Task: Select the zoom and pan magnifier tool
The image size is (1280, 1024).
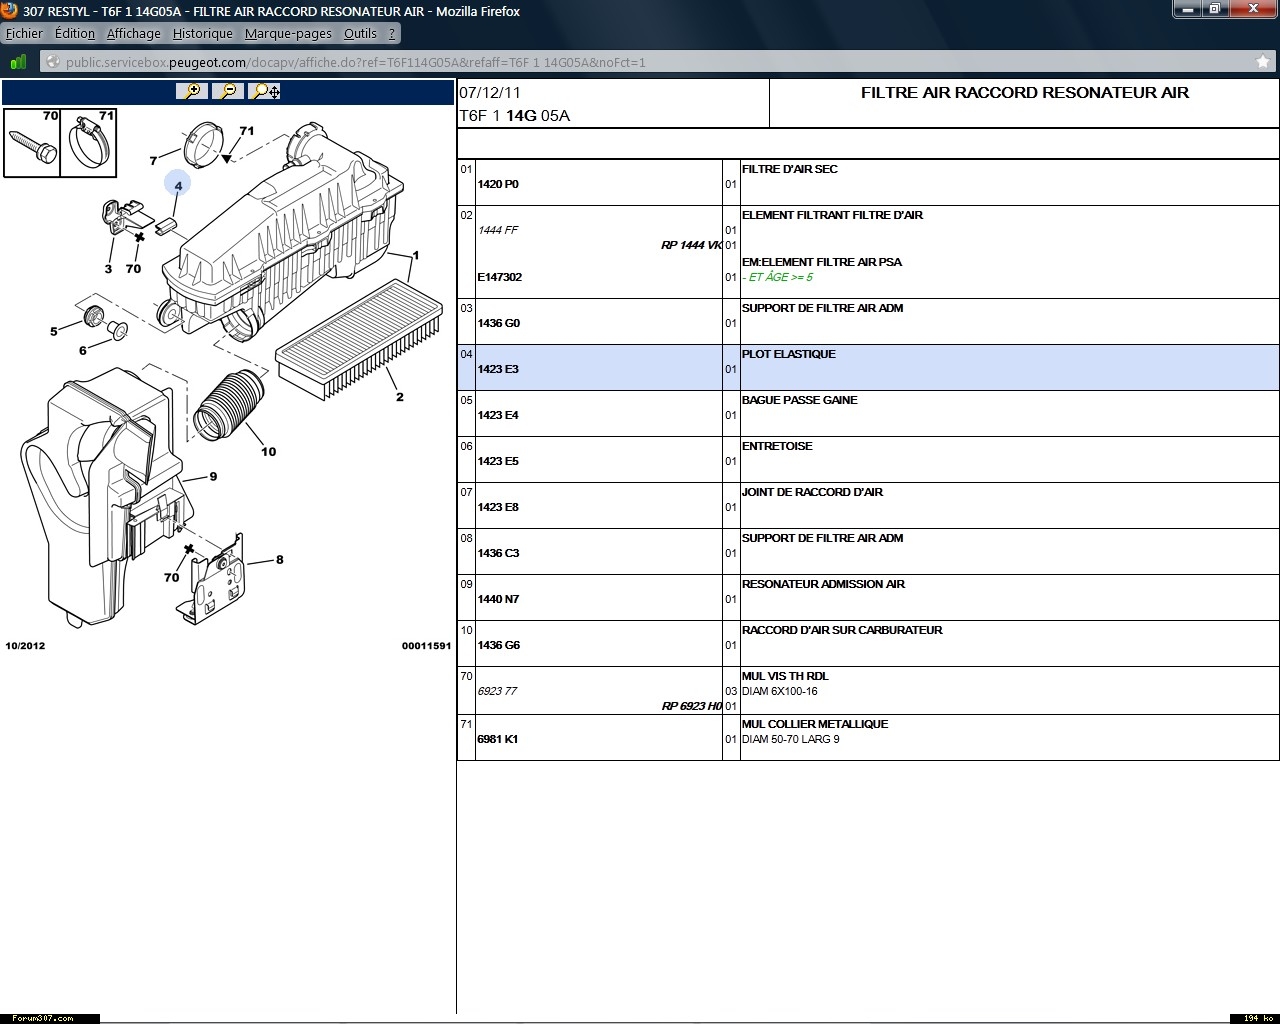Action: click(x=265, y=91)
